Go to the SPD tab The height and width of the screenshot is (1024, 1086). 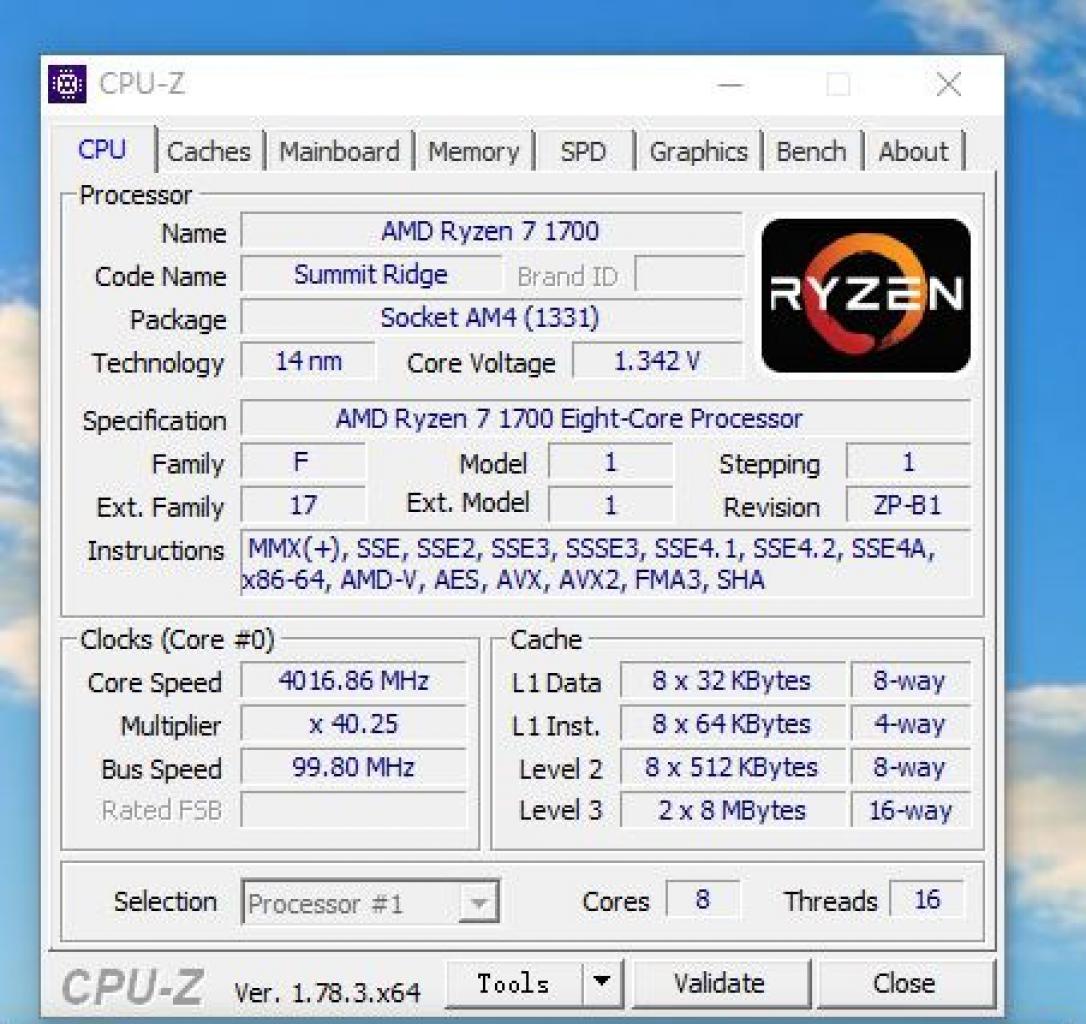583,151
